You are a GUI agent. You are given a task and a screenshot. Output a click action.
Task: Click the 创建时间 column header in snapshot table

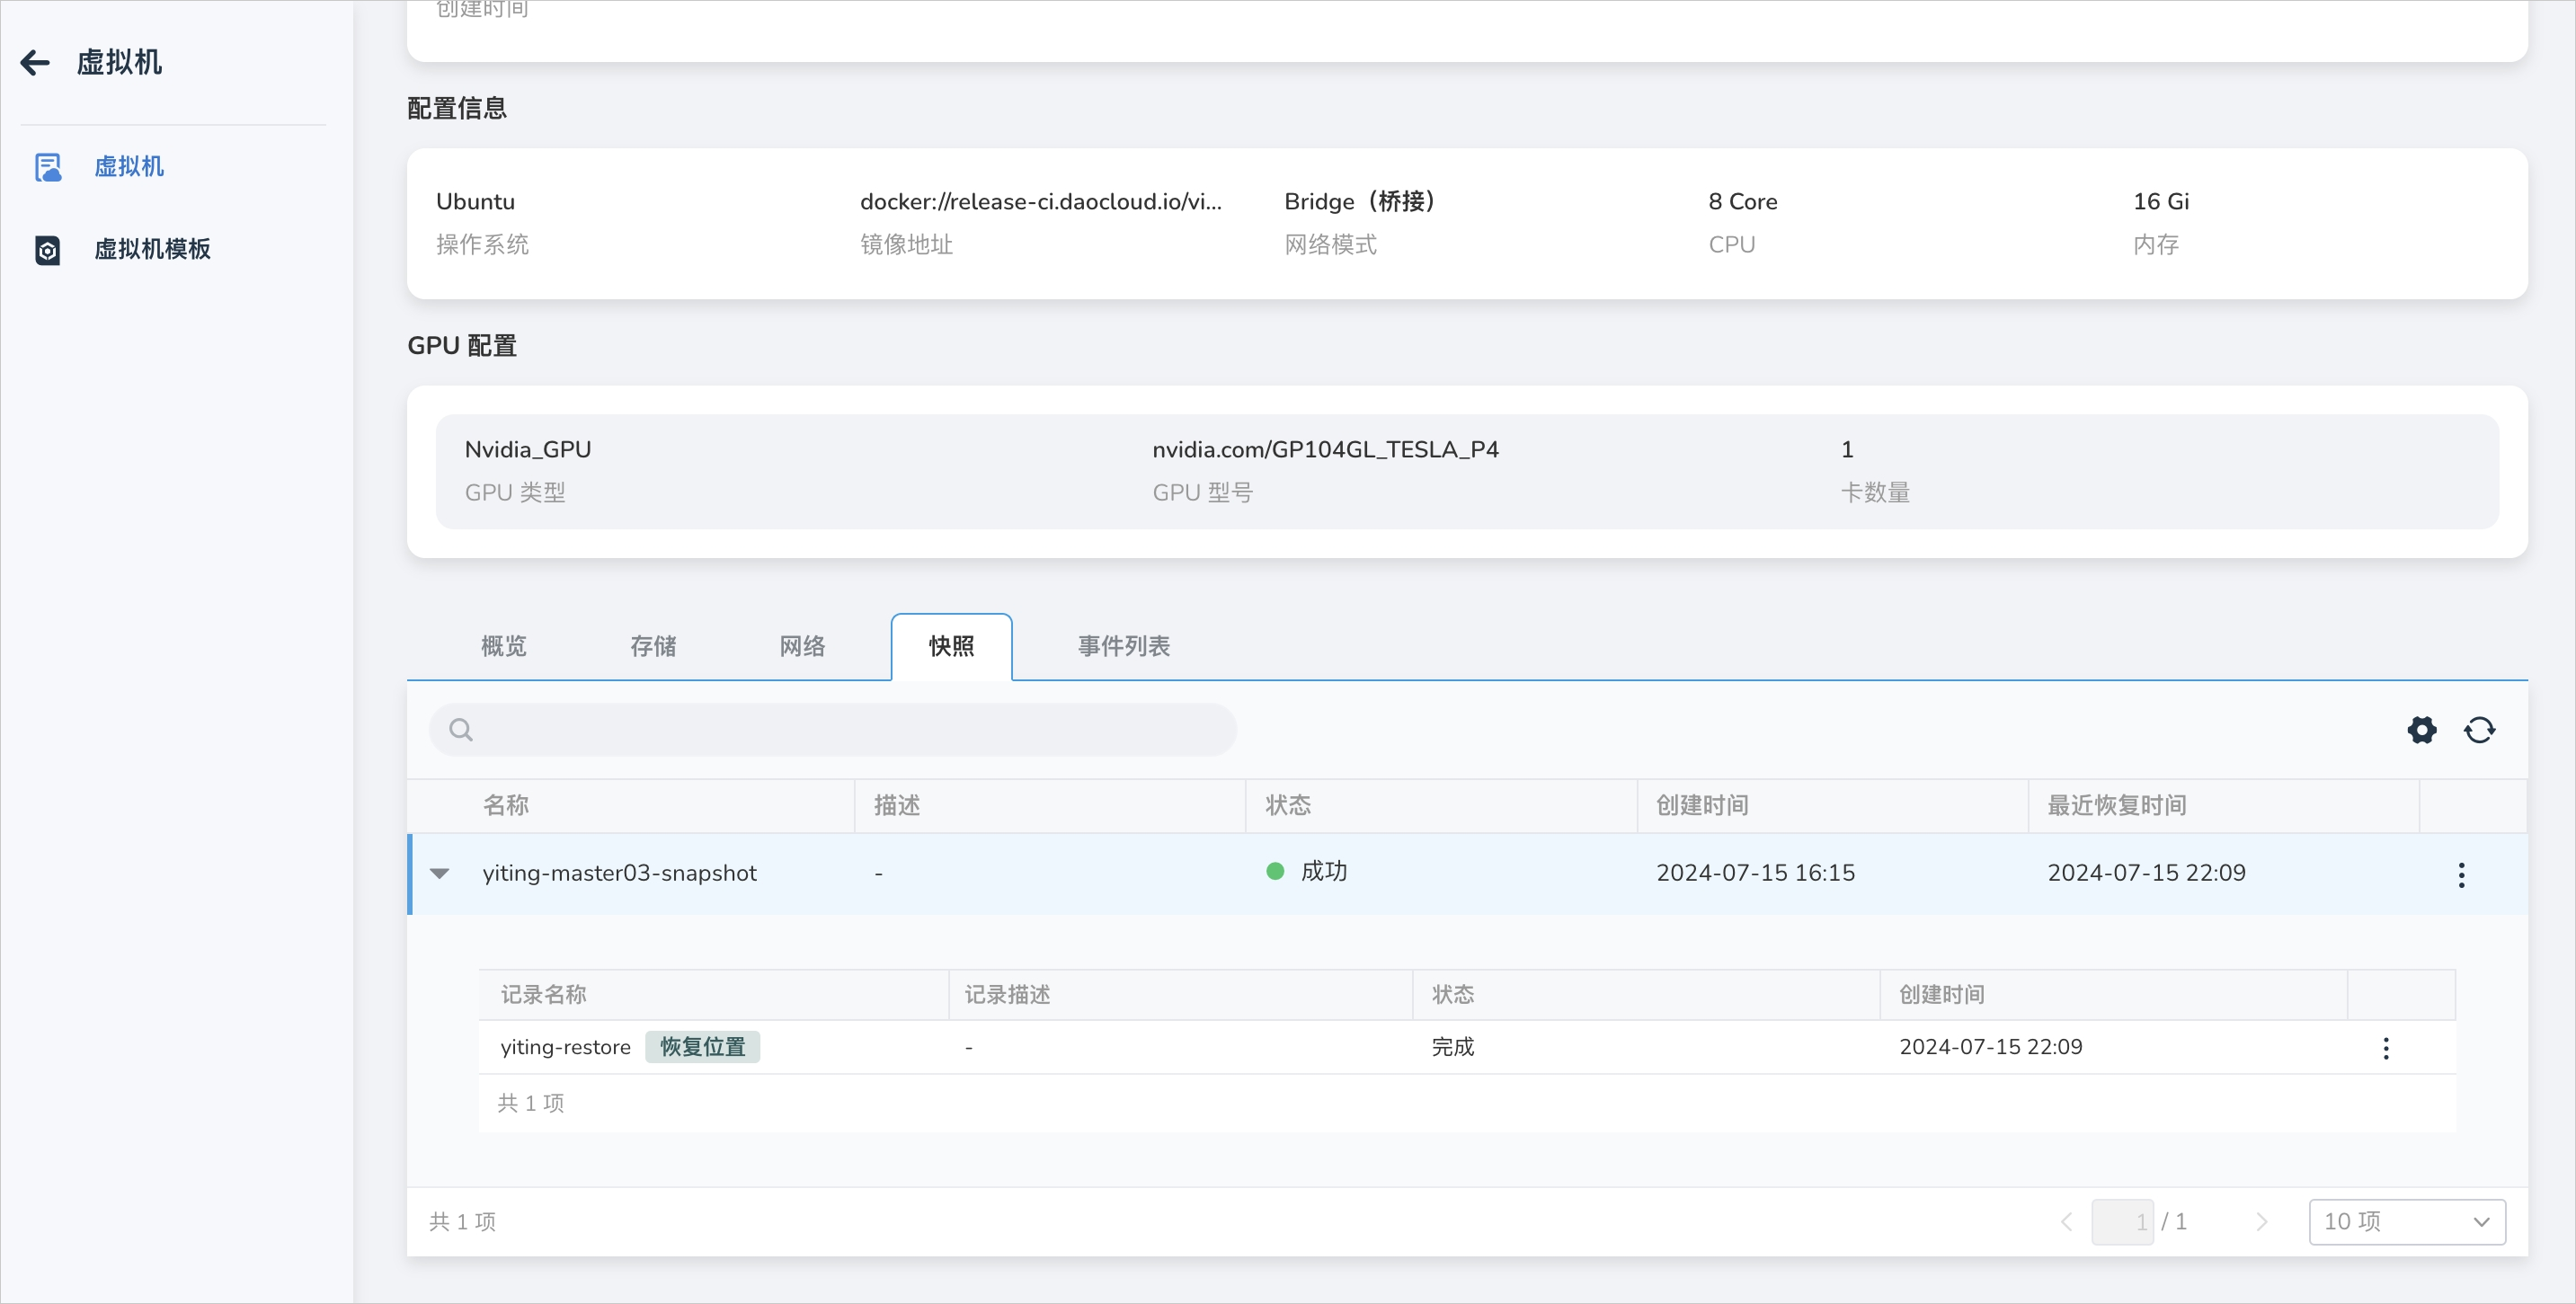pos(1702,805)
